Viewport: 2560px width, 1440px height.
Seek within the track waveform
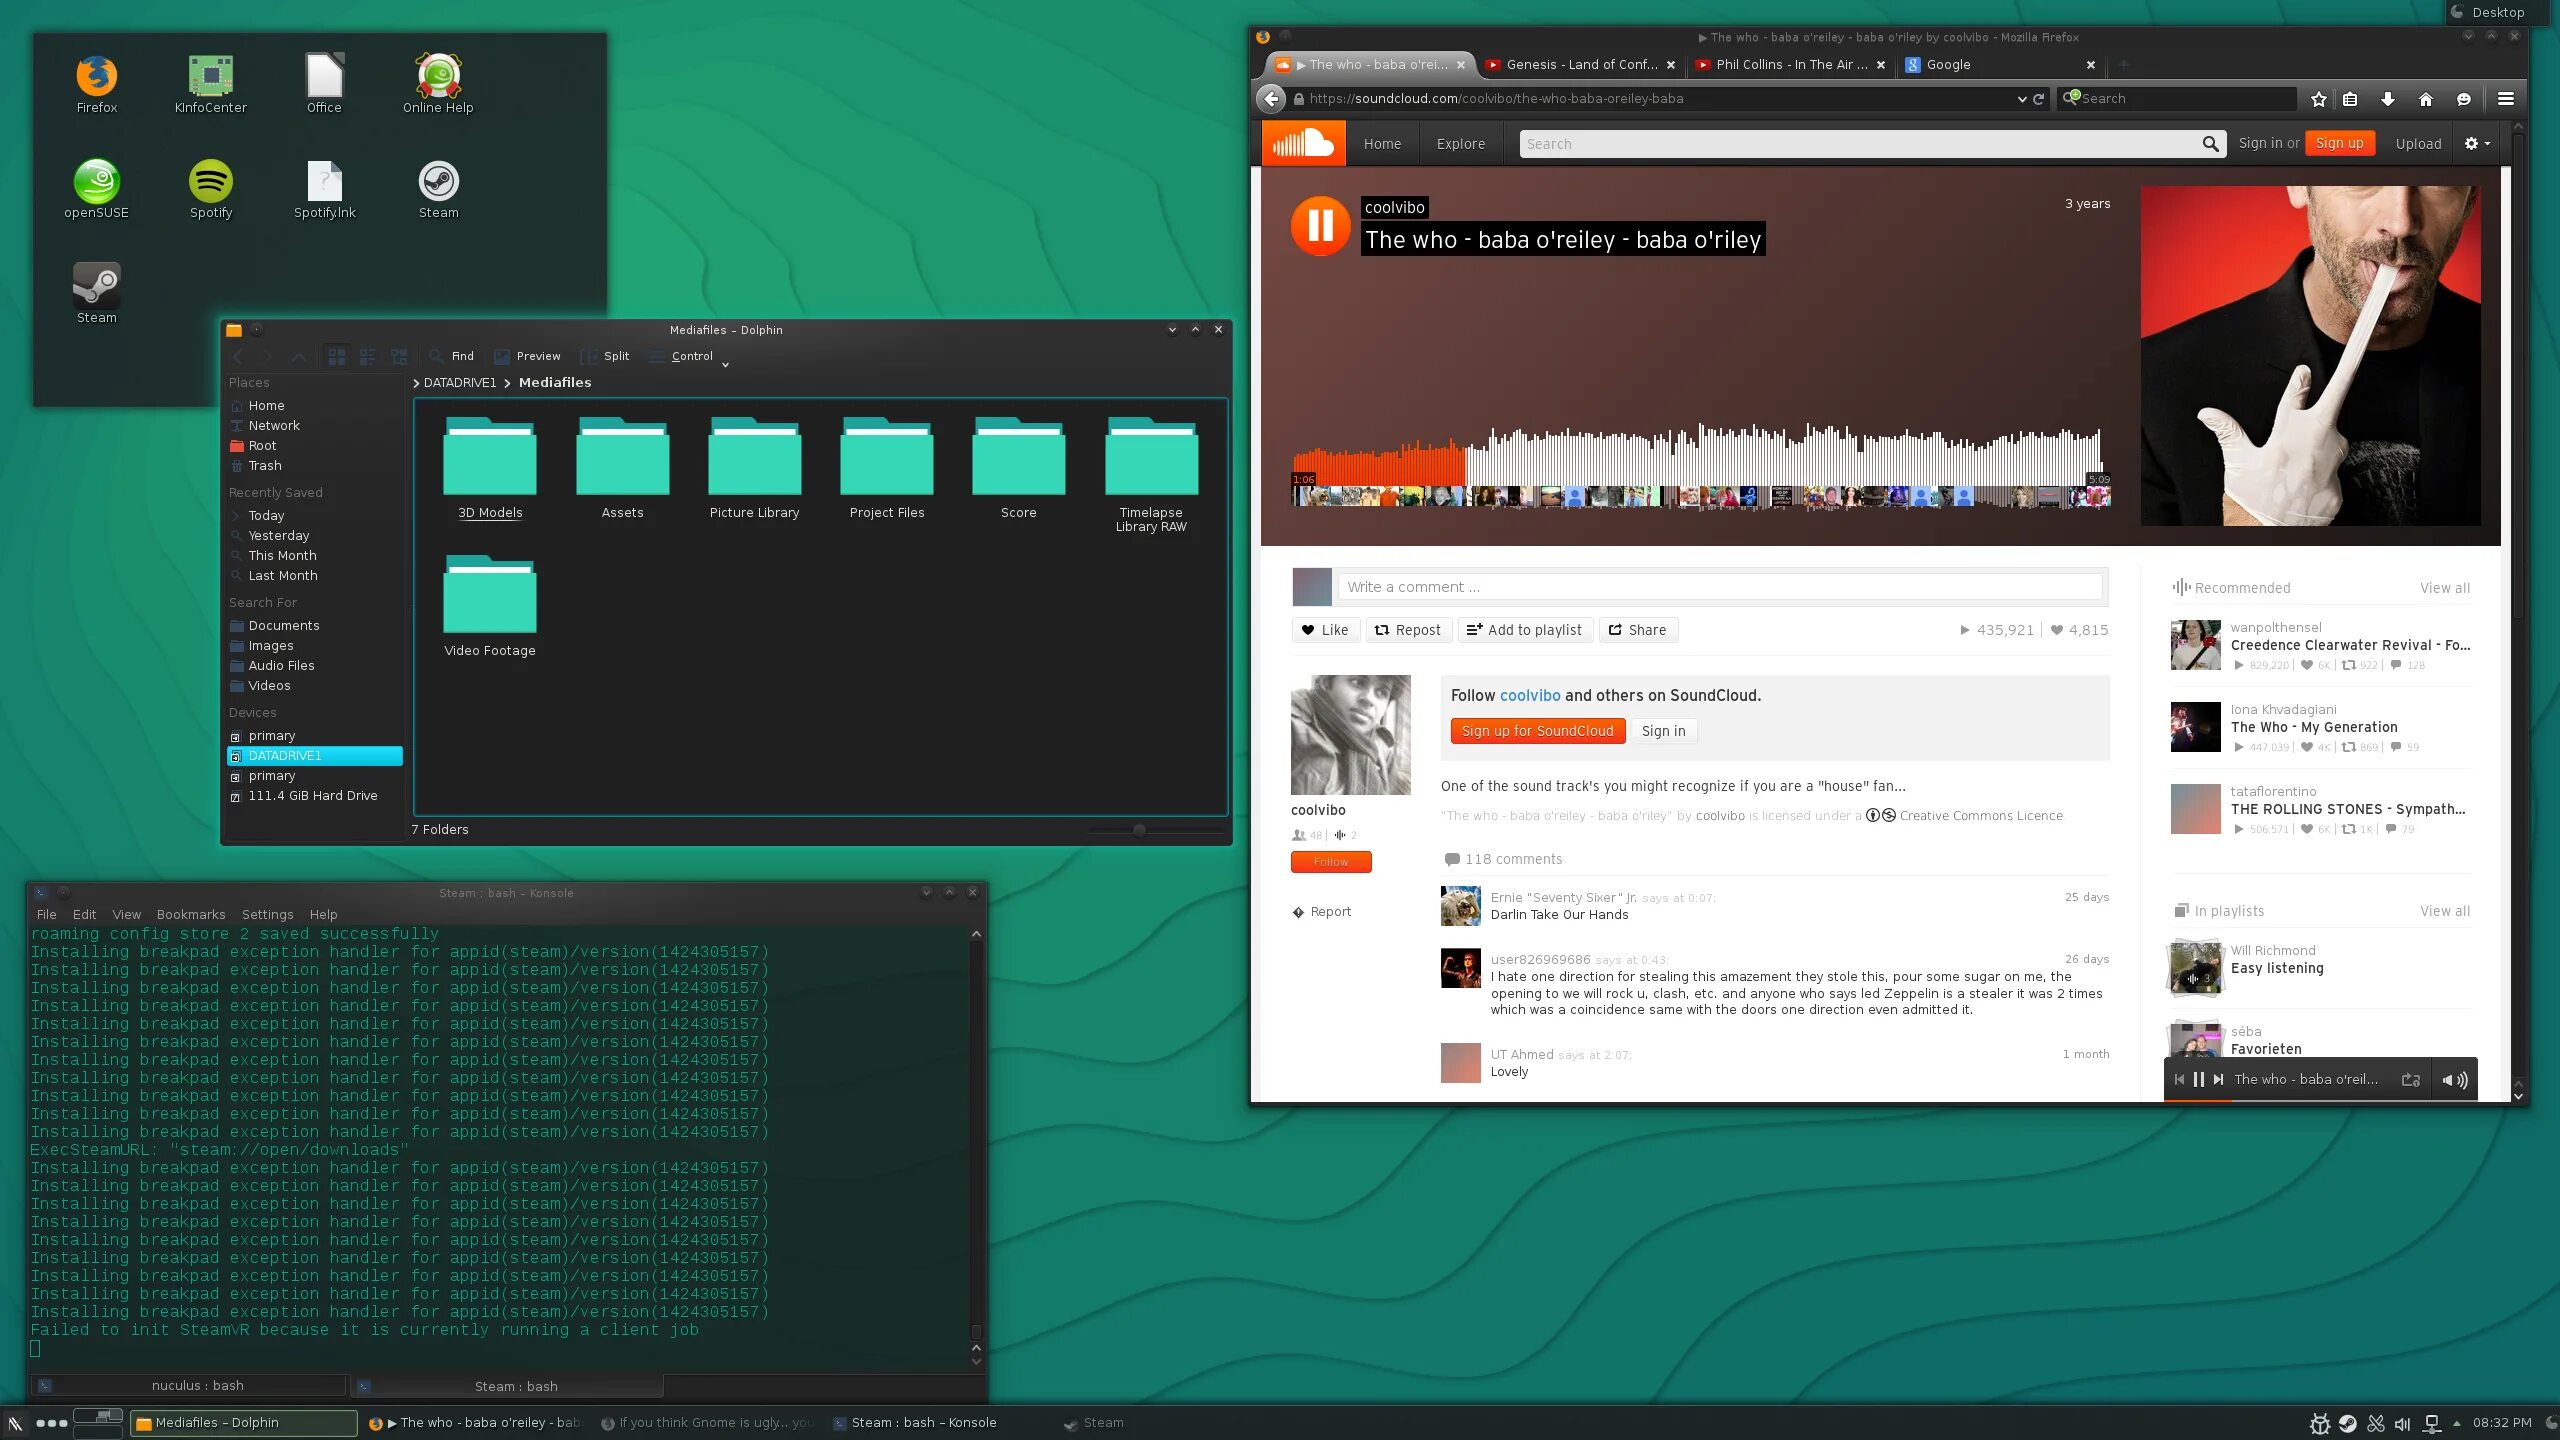pos(1701,455)
